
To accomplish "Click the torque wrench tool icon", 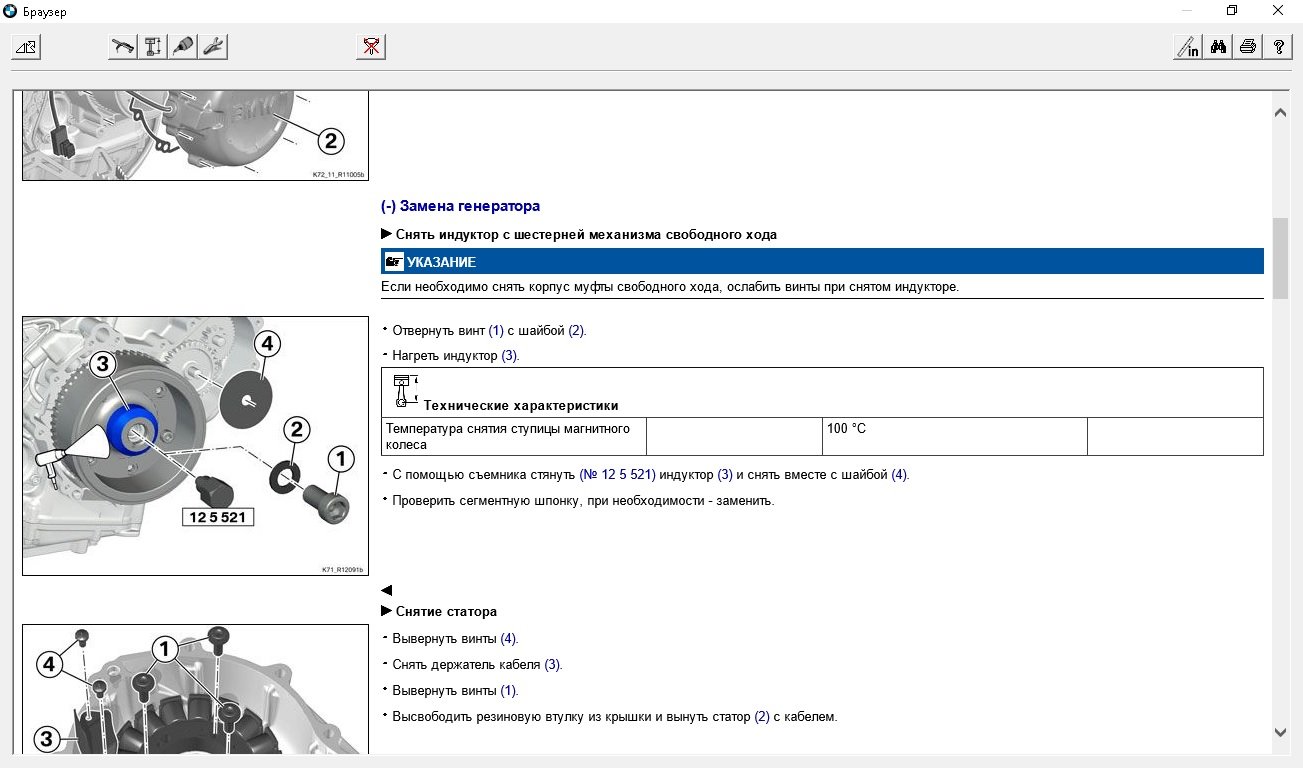I will [x=123, y=46].
